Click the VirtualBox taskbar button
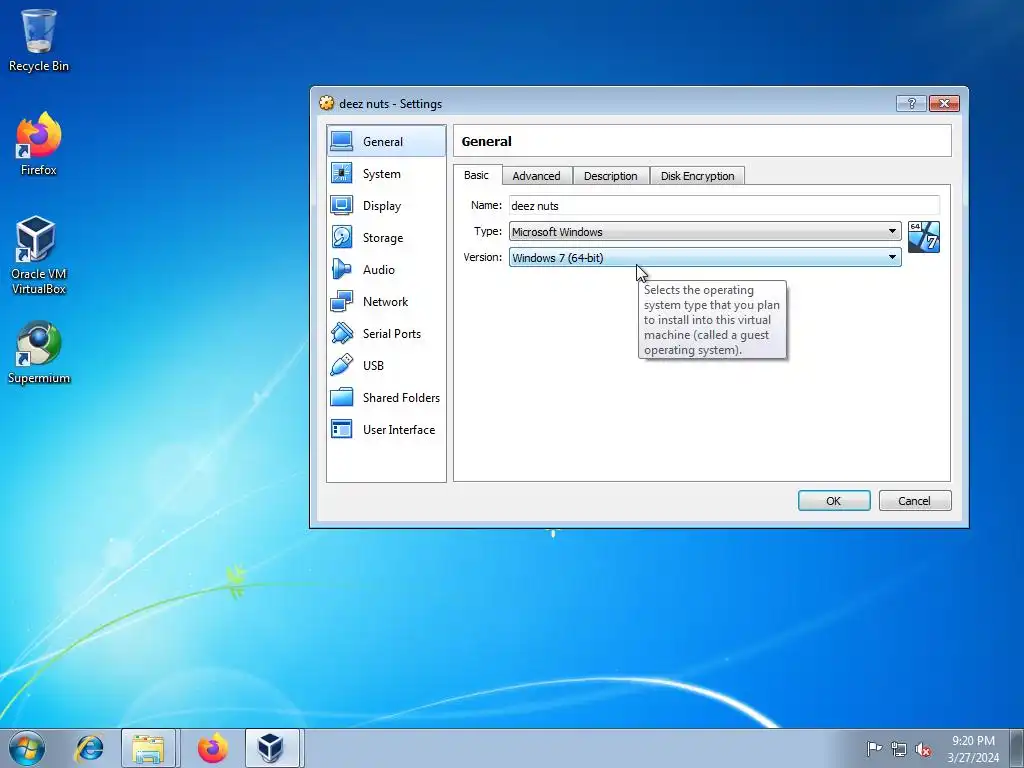 pos(272,748)
